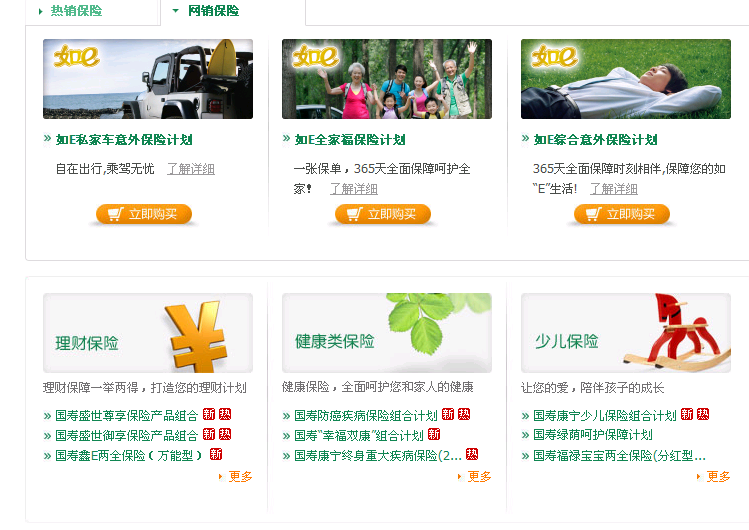Click the down arrow before 网销保险 tab

175,11
